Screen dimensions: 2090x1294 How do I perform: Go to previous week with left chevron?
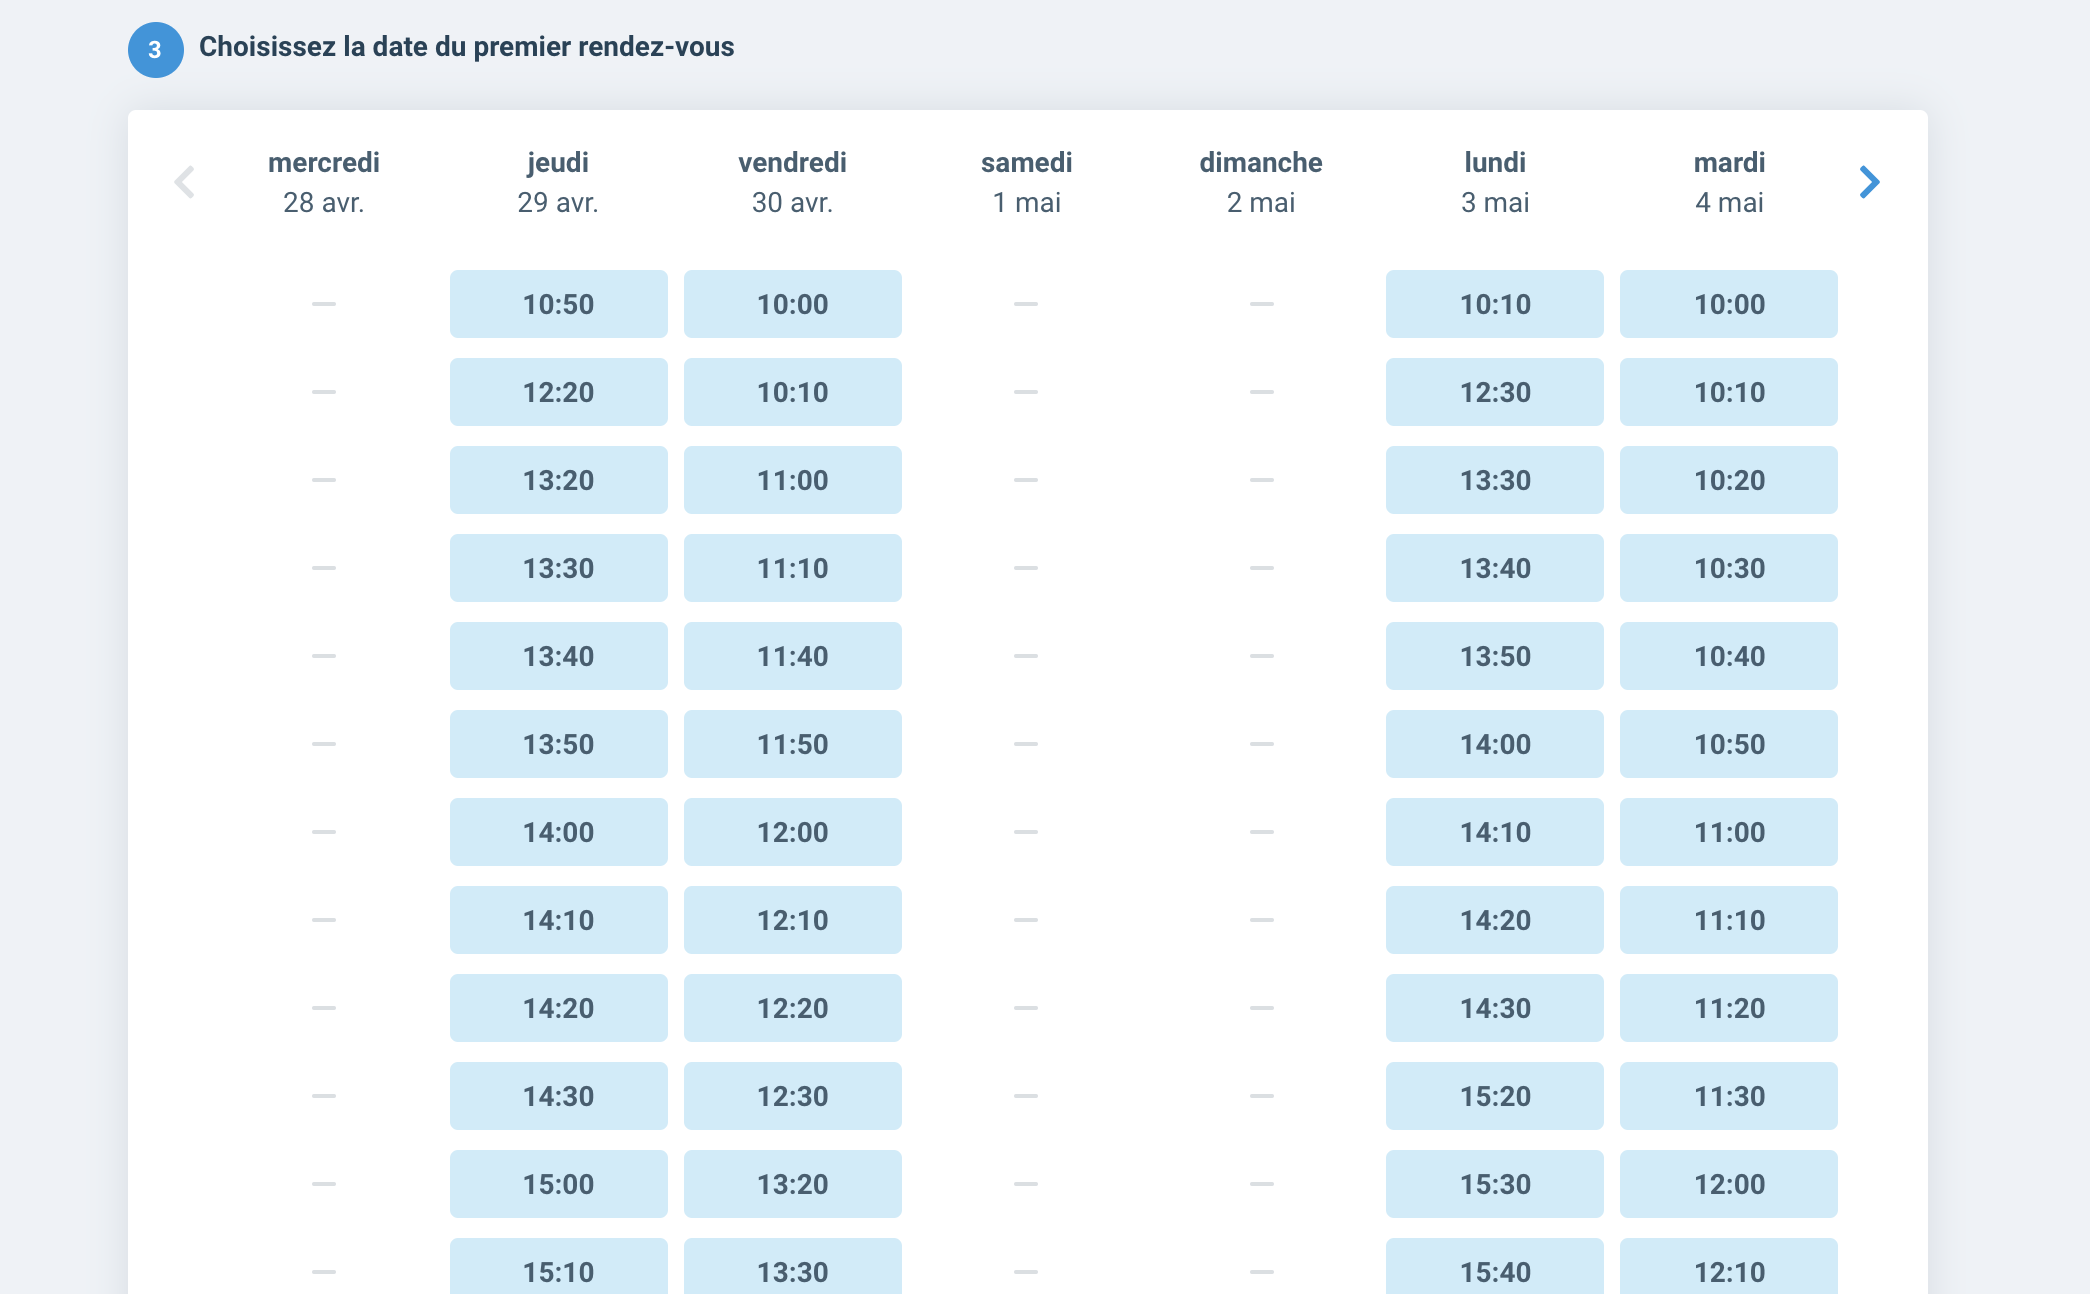pos(184,182)
